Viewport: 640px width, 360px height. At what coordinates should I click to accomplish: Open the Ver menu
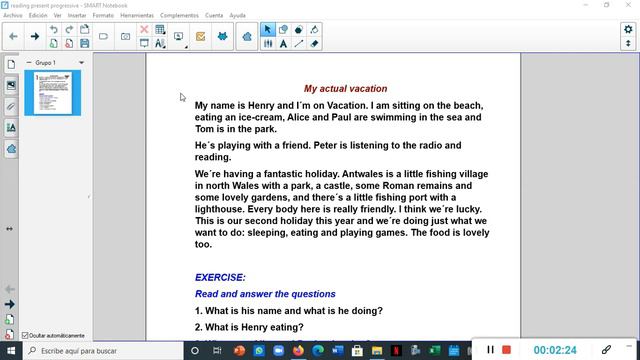tap(58, 16)
